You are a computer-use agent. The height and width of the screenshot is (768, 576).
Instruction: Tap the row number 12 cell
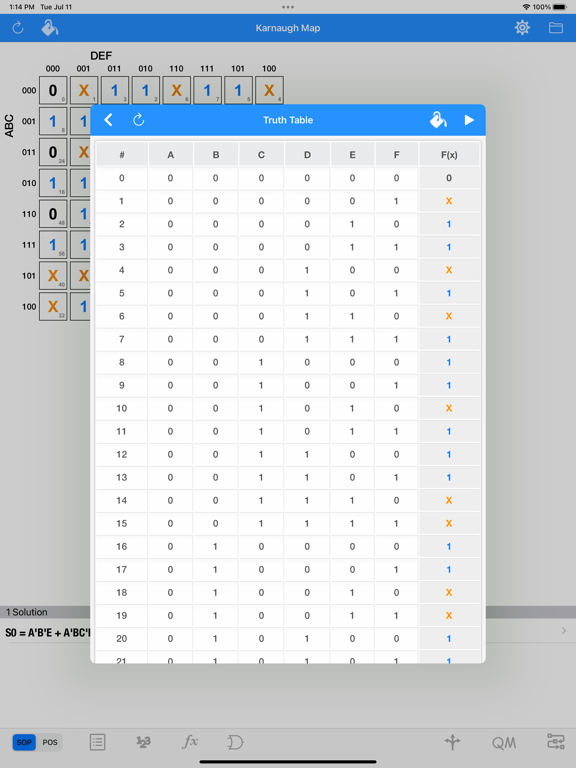coord(121,455)
